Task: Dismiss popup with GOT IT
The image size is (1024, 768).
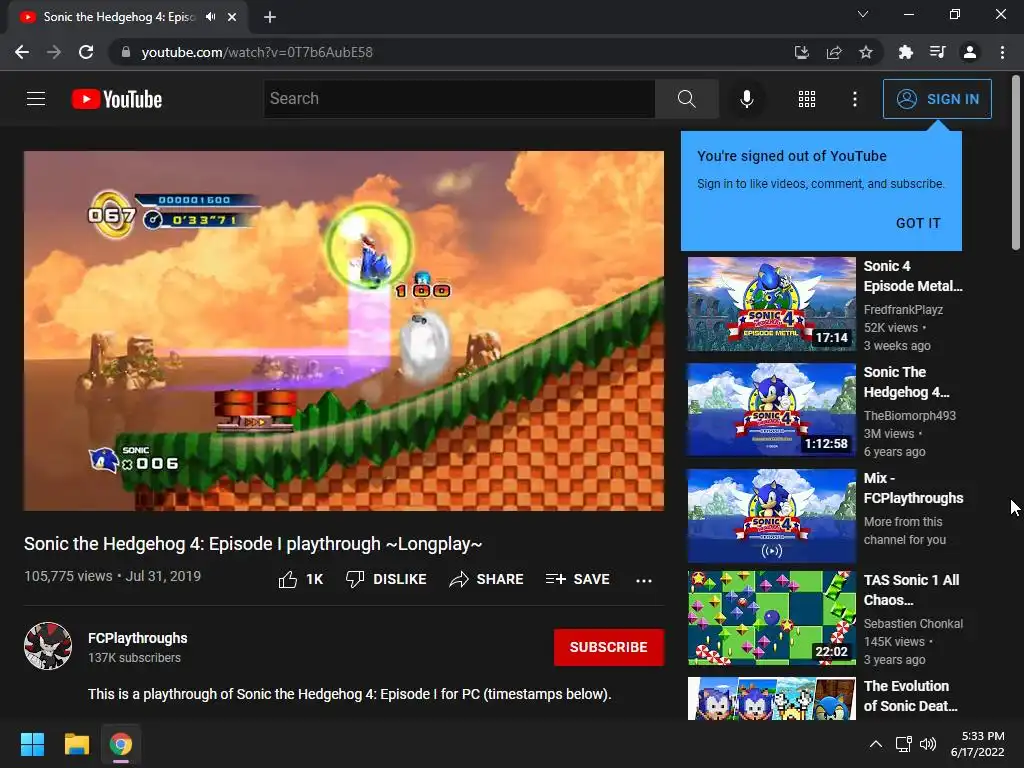Action: pos(918,223)
